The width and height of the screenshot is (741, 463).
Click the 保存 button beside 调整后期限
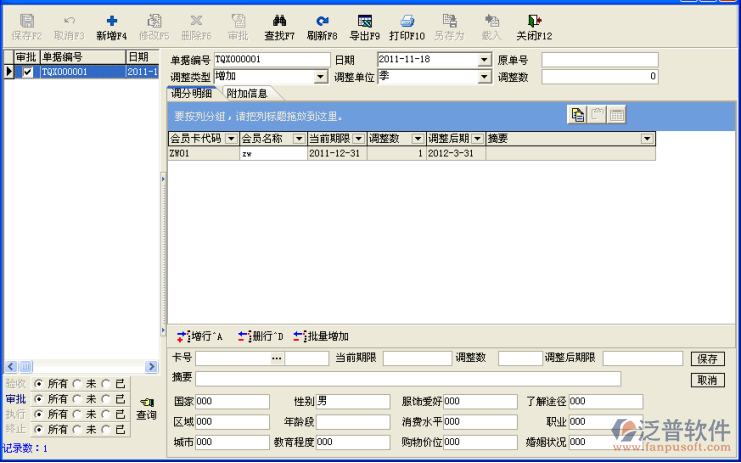[x=707, y=358]
